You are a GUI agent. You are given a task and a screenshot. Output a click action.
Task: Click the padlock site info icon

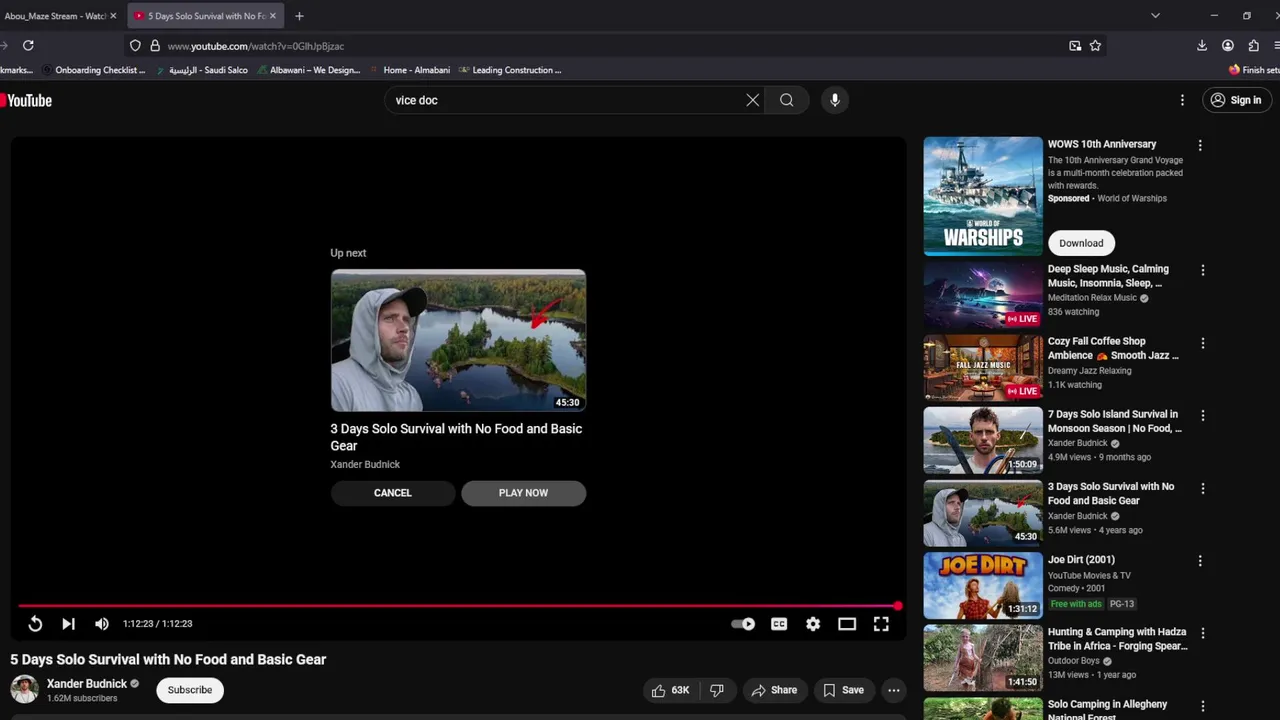pyautogui.click(x=155, y=45)
